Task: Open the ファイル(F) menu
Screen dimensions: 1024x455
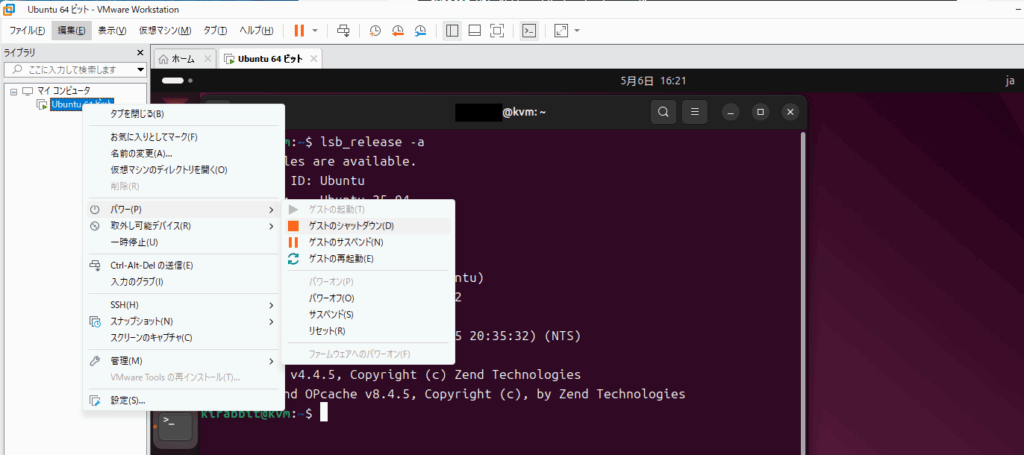Action: 27,31
